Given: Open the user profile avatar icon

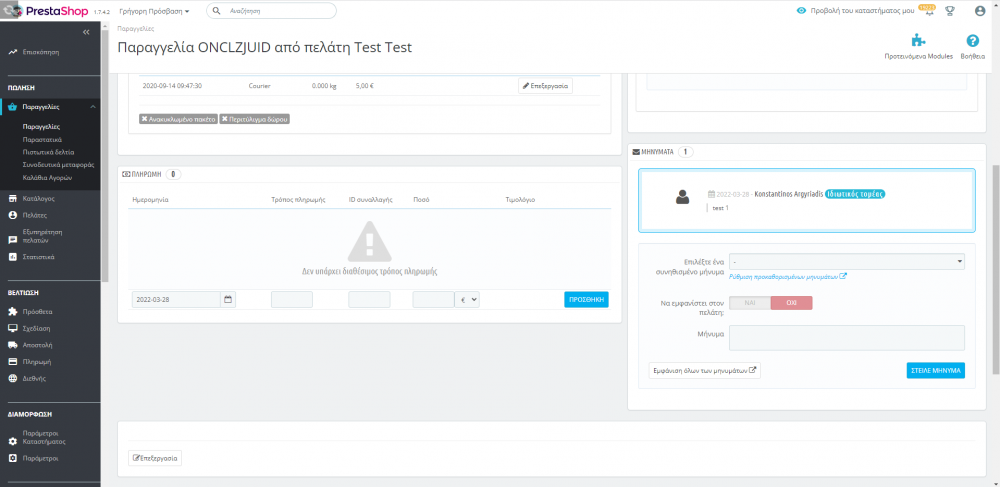Looking at the screenshot, I should click(x=980, y=11).
